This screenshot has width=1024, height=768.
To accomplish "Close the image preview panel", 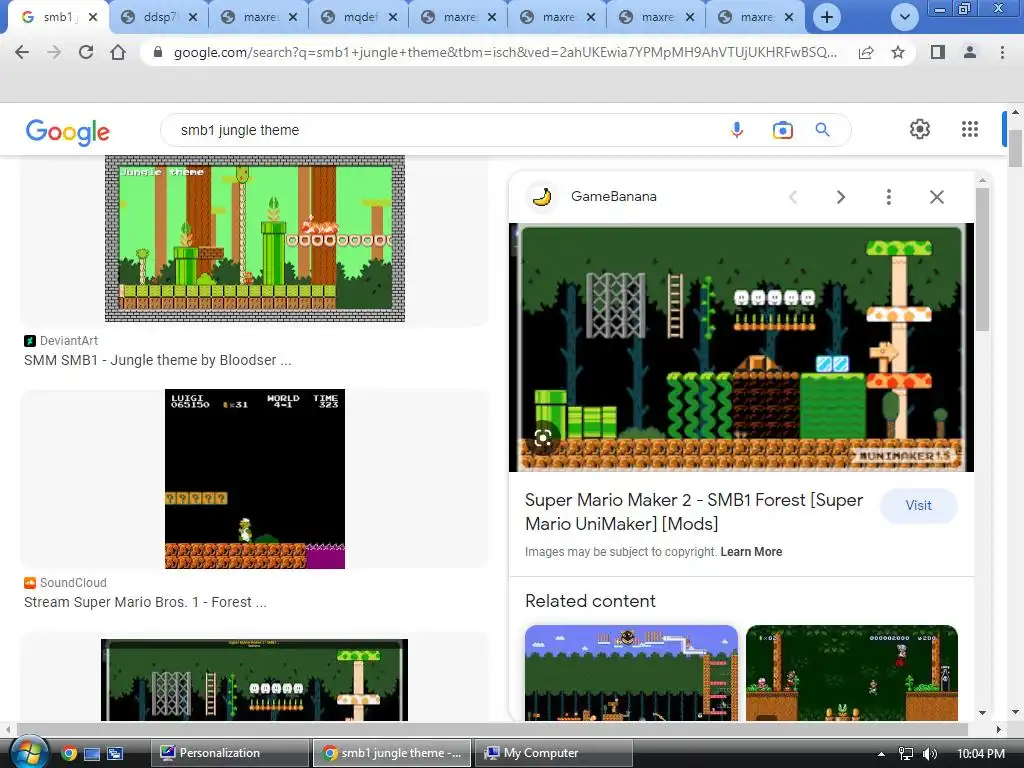I will click(936, 197).
